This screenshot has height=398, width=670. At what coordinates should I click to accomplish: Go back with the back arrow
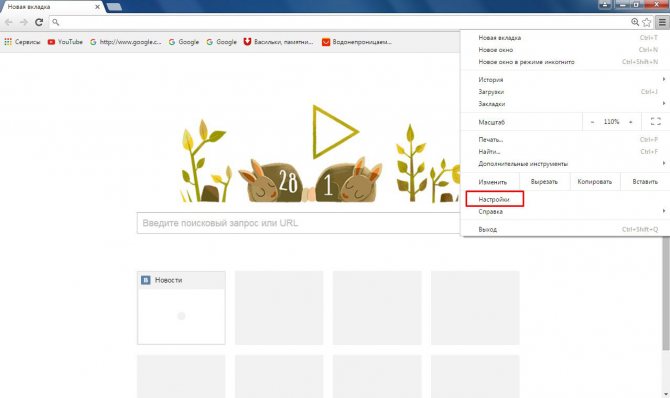coord(9,22)
